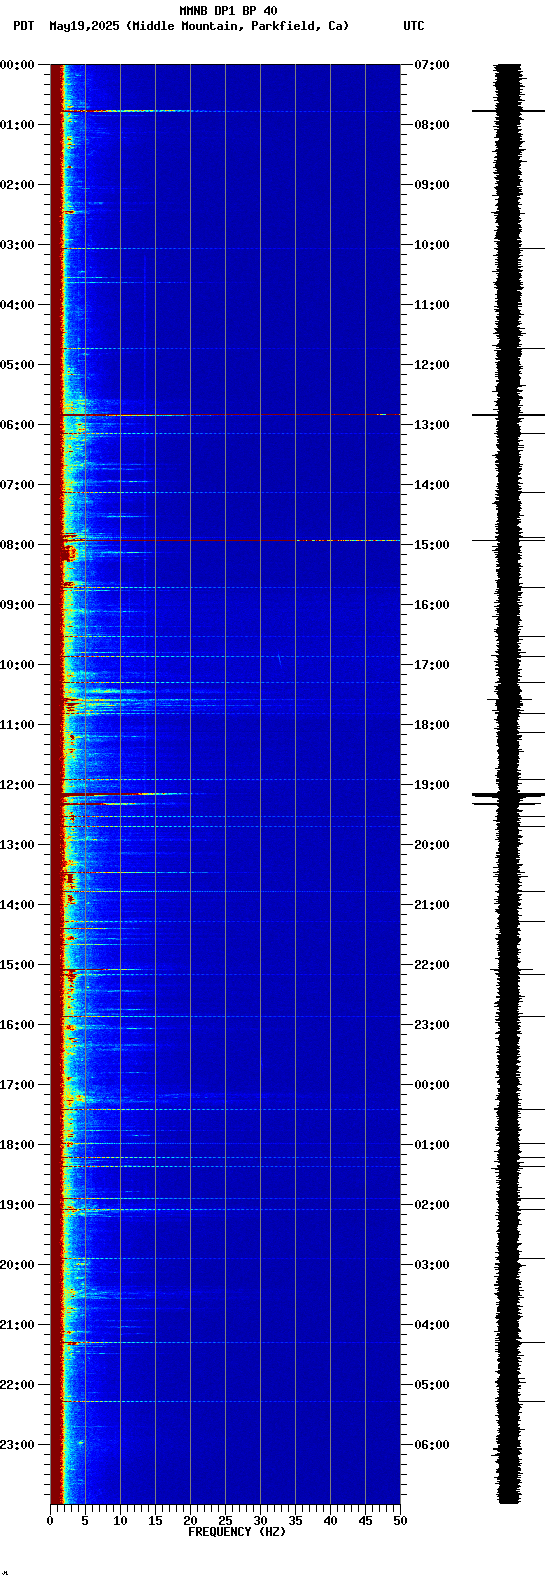Click the title text 'MMNB DP1 BP 40'
The width and height of the screenshot is (552, 1584).
pyautogui.click(x=228, y=11)
